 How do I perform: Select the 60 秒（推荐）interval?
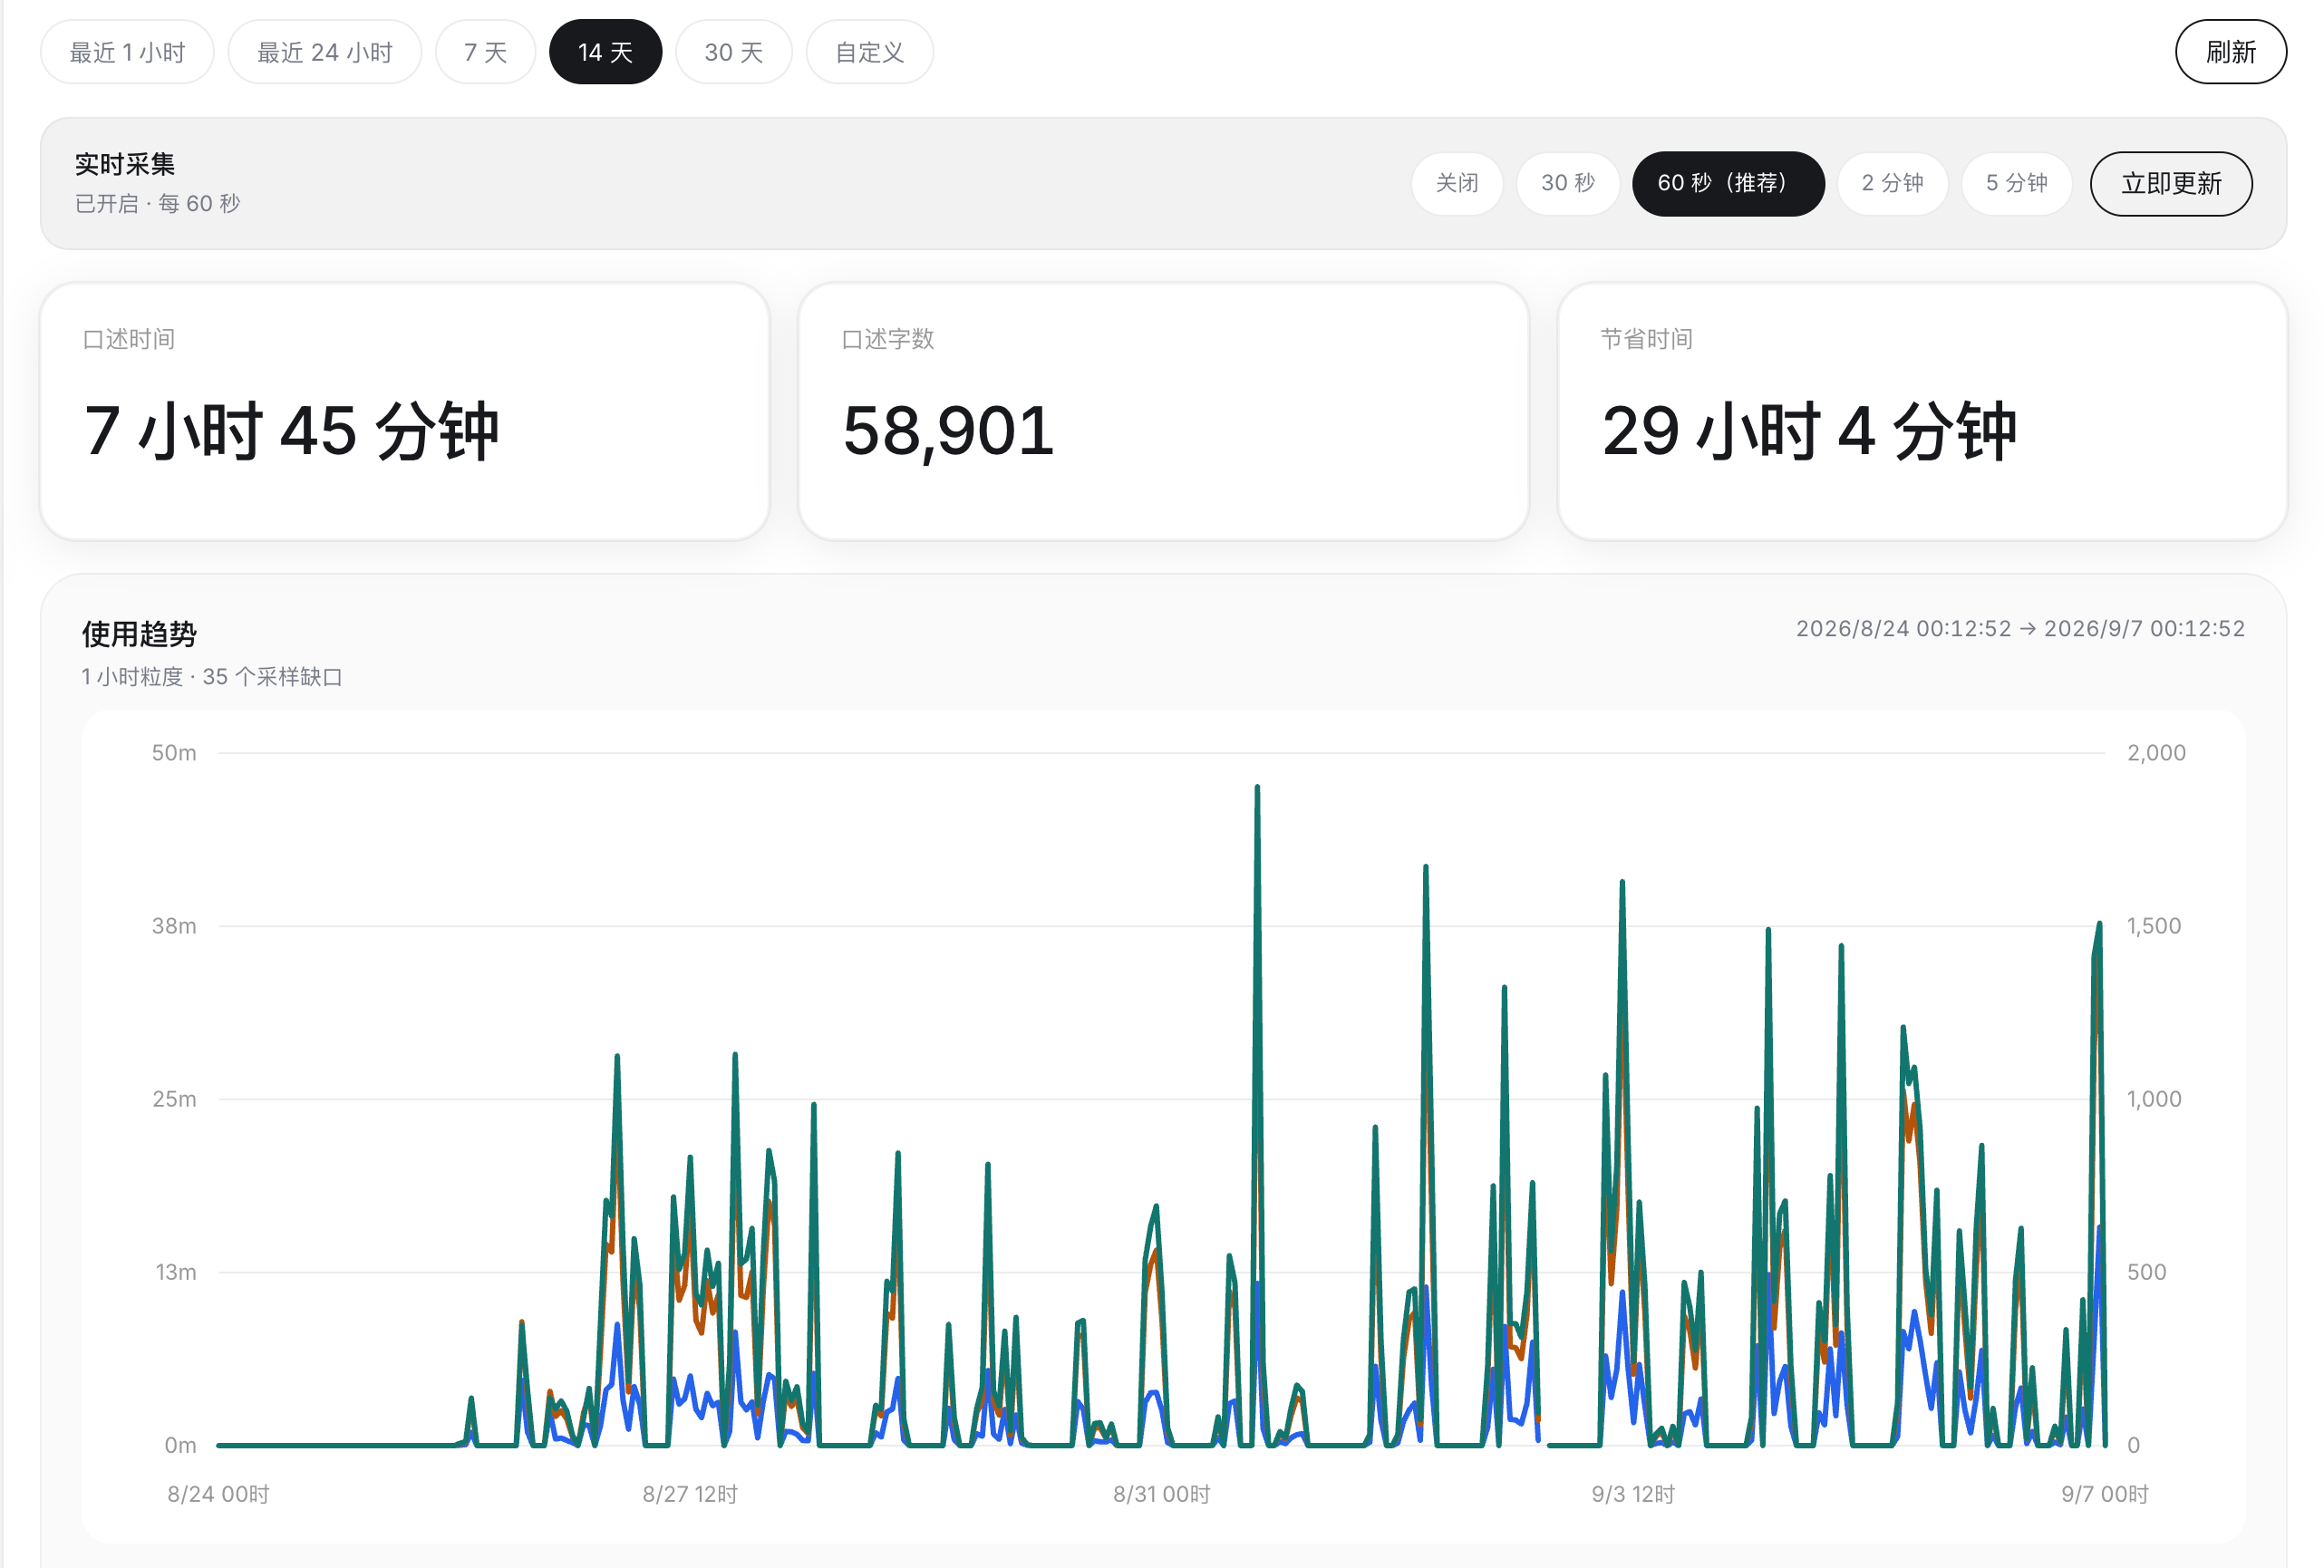[1728, 183]
